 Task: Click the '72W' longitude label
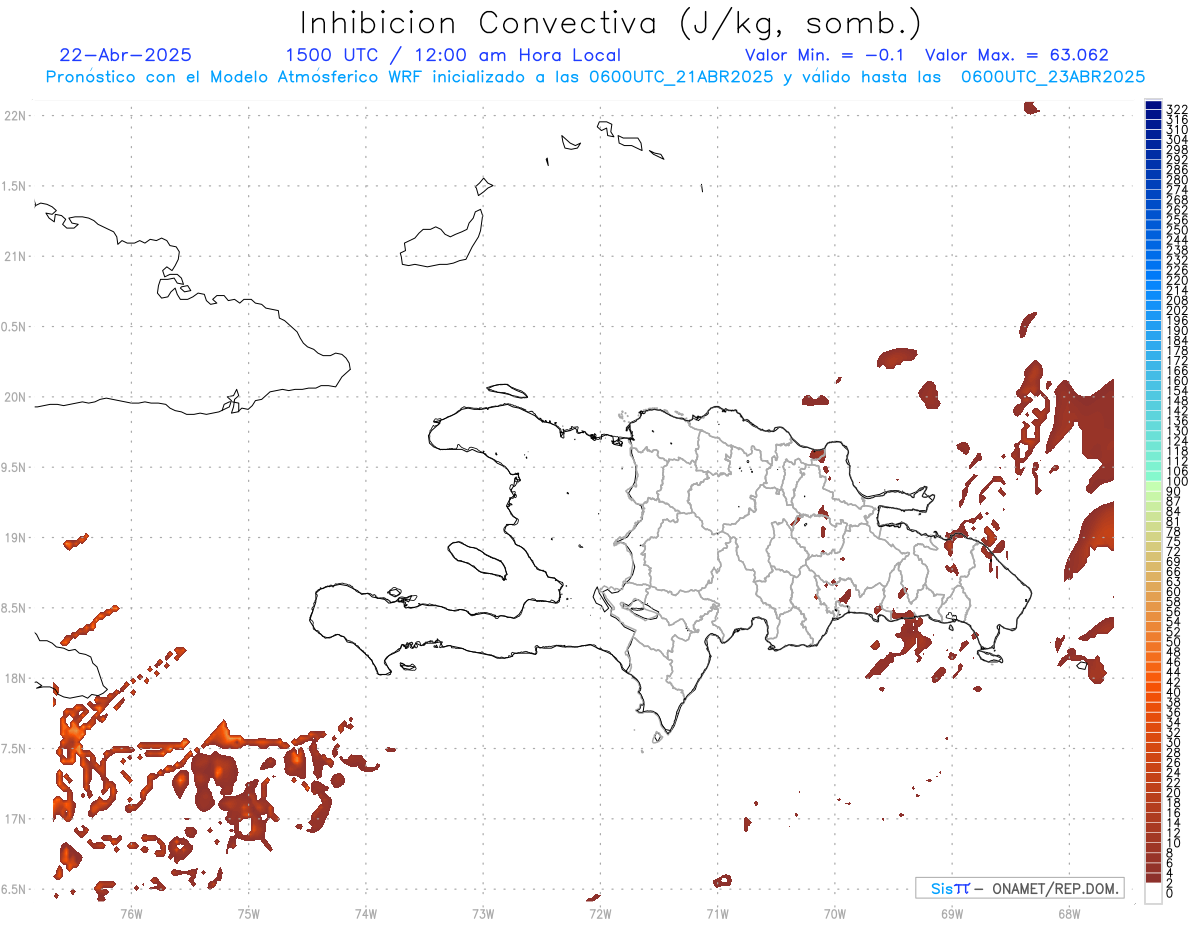pos(600,913)
